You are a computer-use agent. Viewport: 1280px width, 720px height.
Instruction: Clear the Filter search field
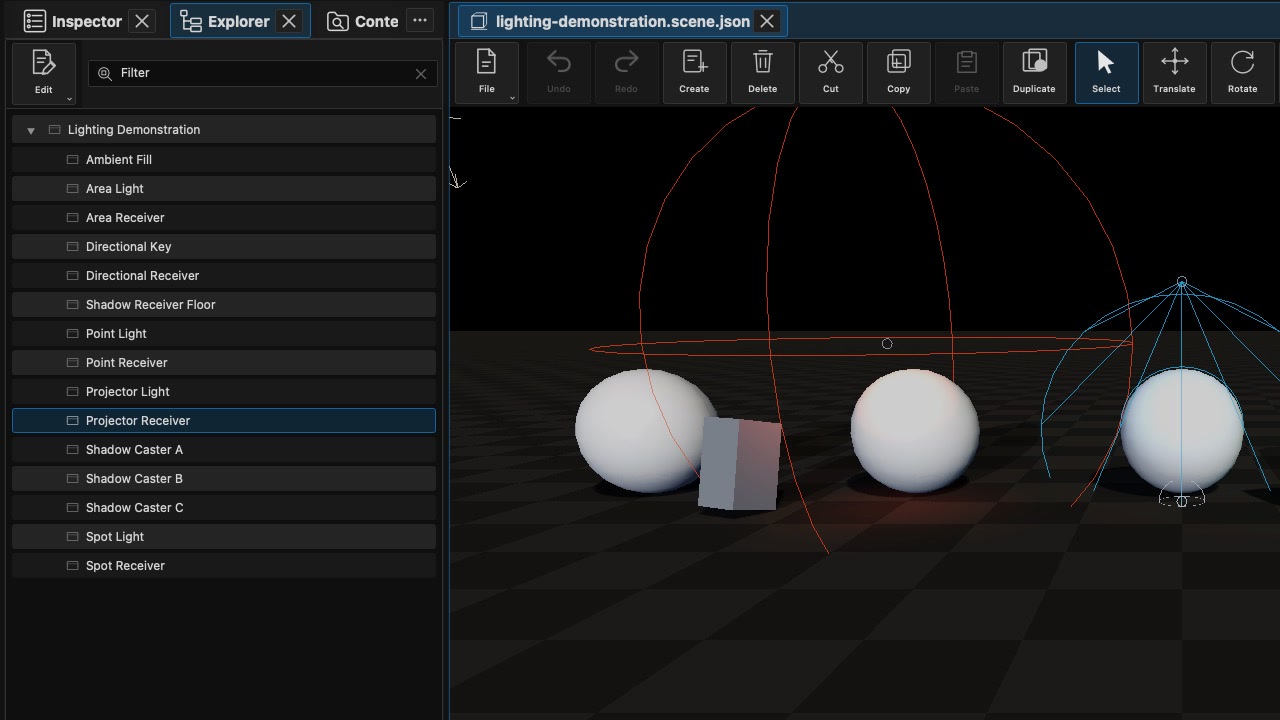(421, 73)
